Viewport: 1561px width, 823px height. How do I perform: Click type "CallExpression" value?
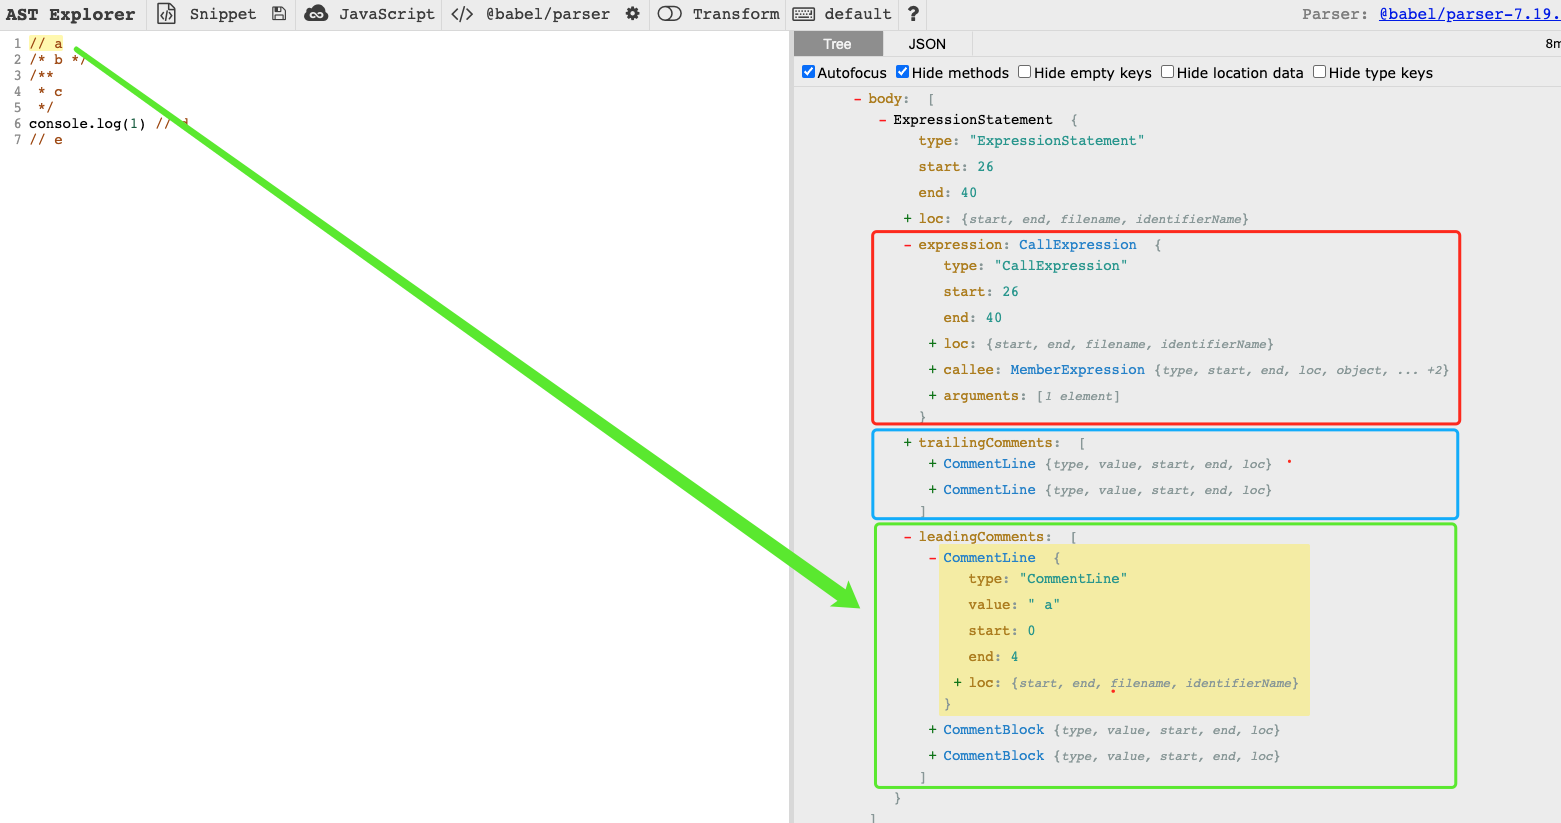click(1061, 266)
